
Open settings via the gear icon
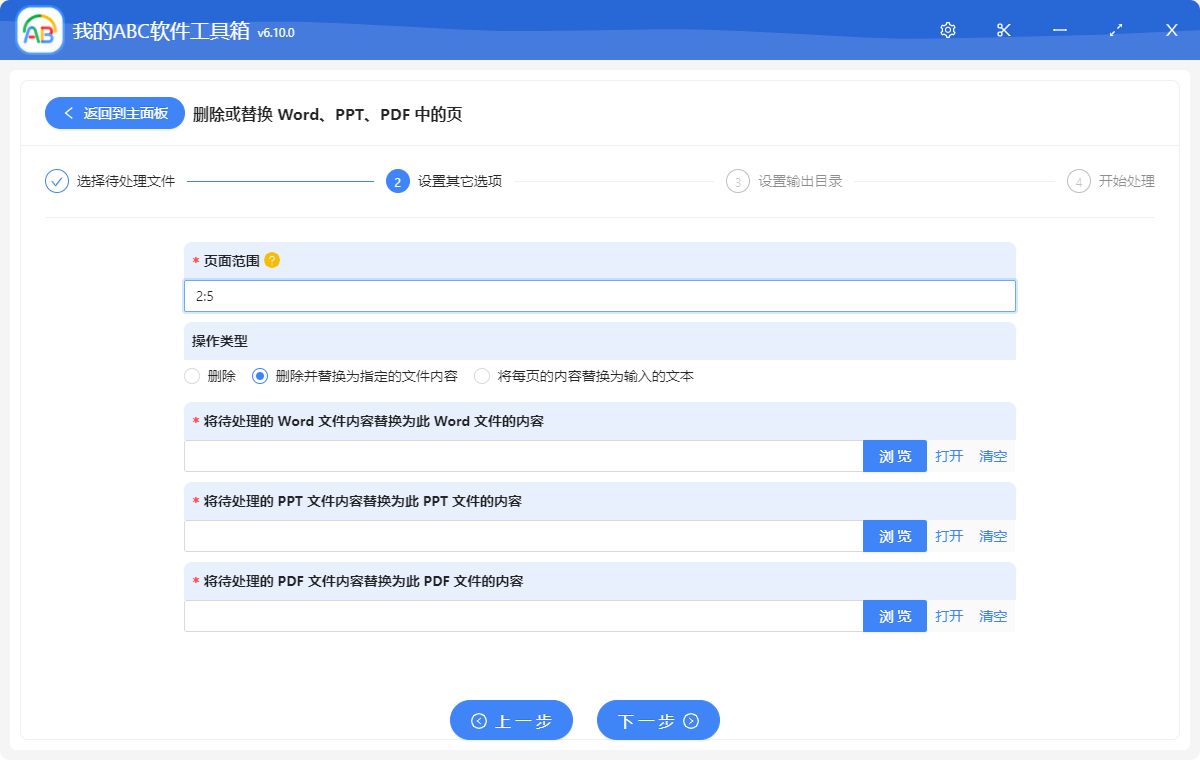tap(948, 30)
